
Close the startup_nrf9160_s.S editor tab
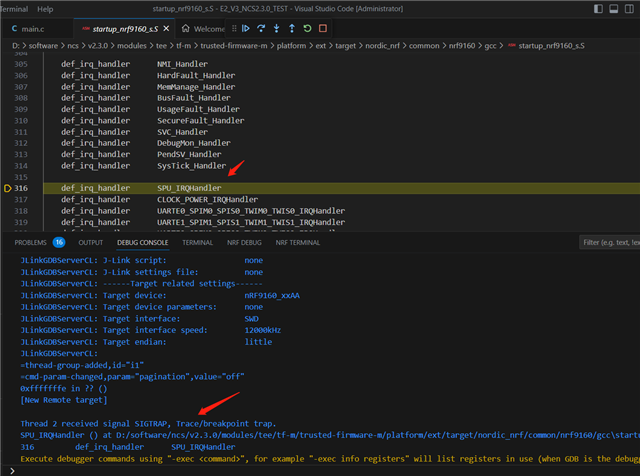click(168, 29)
